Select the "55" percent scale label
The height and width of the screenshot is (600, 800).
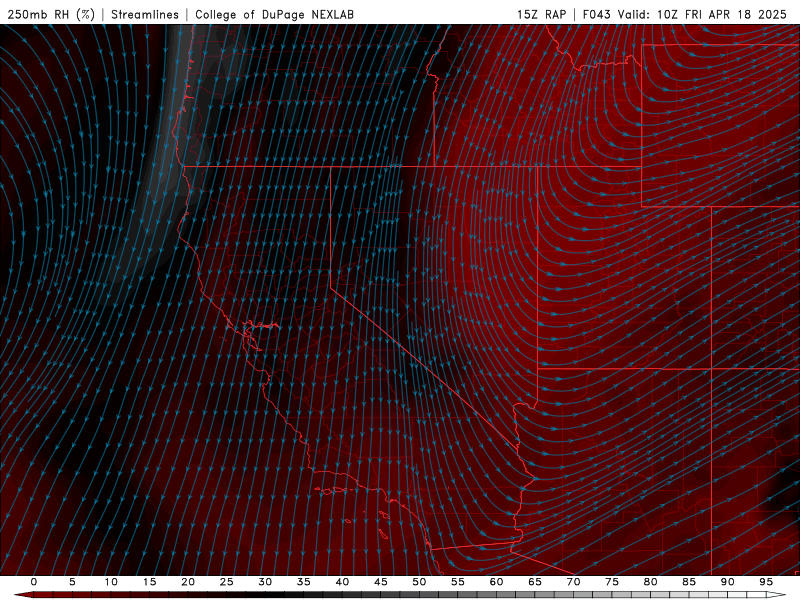(x=458, y=582)
